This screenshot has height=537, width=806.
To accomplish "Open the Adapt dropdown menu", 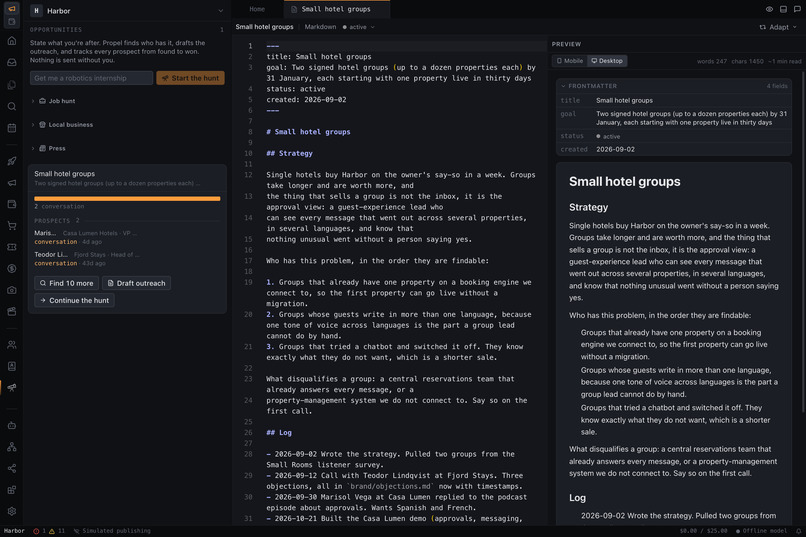I will click(x=778, y=27).
